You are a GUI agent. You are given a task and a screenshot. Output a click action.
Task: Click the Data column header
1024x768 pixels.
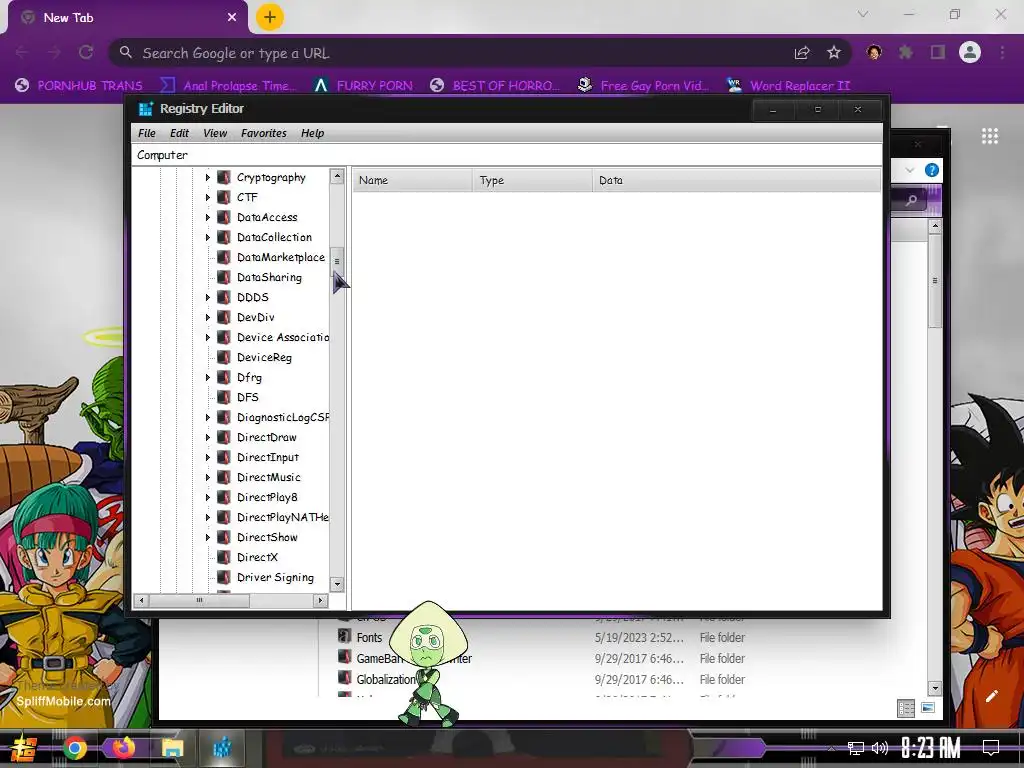(737, 180)
